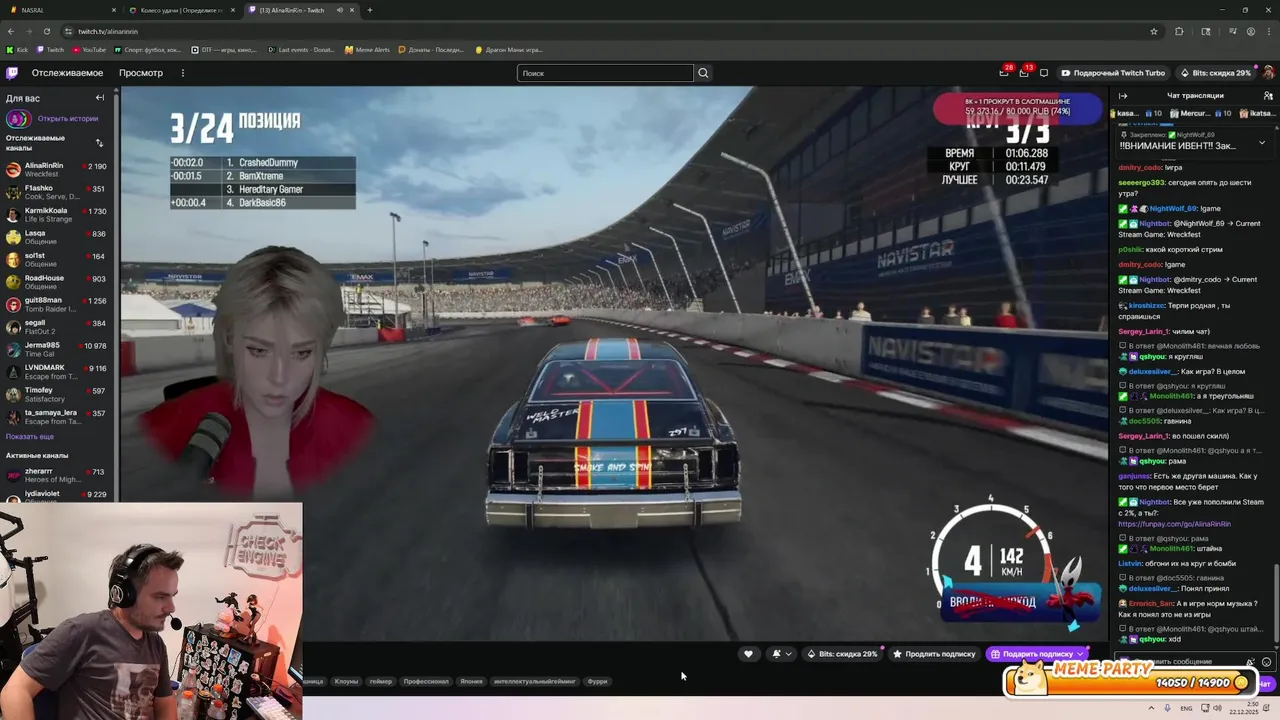1280x720 pixels.
Task: Open RoadHouse channel in sidebar
Action: [56, 282]
